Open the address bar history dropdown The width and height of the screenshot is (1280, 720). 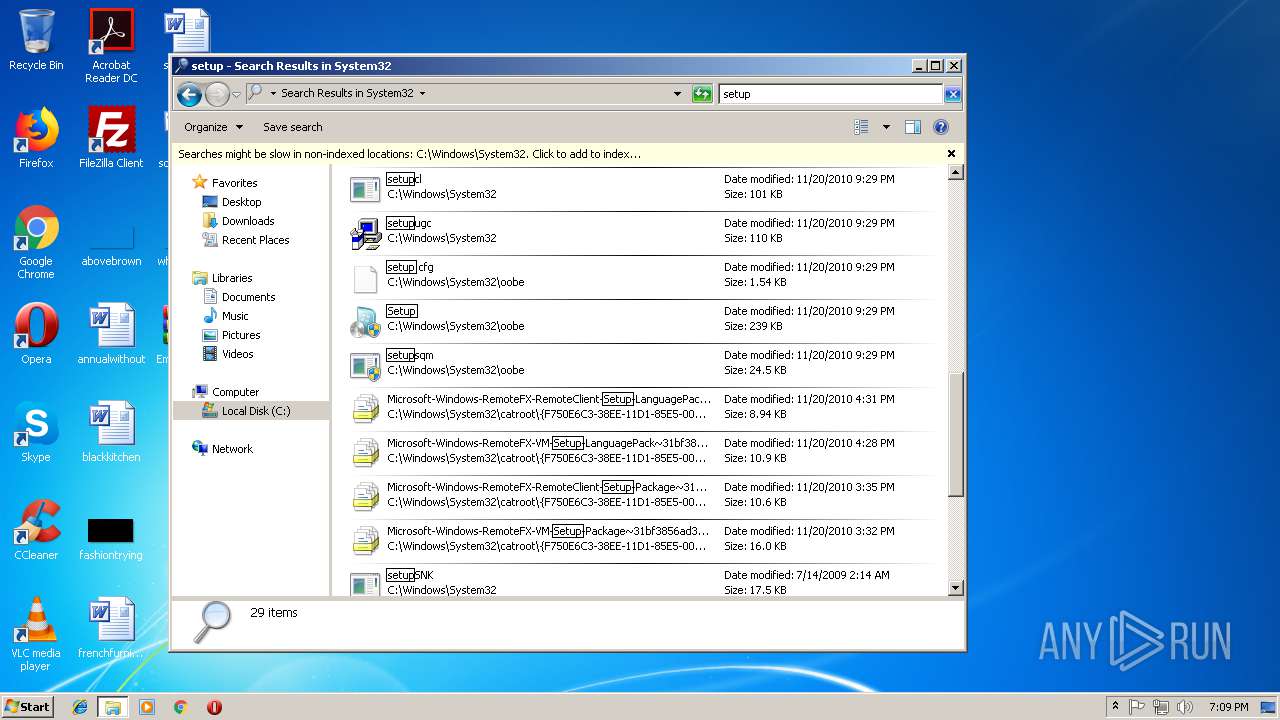[x=677, y=94]
